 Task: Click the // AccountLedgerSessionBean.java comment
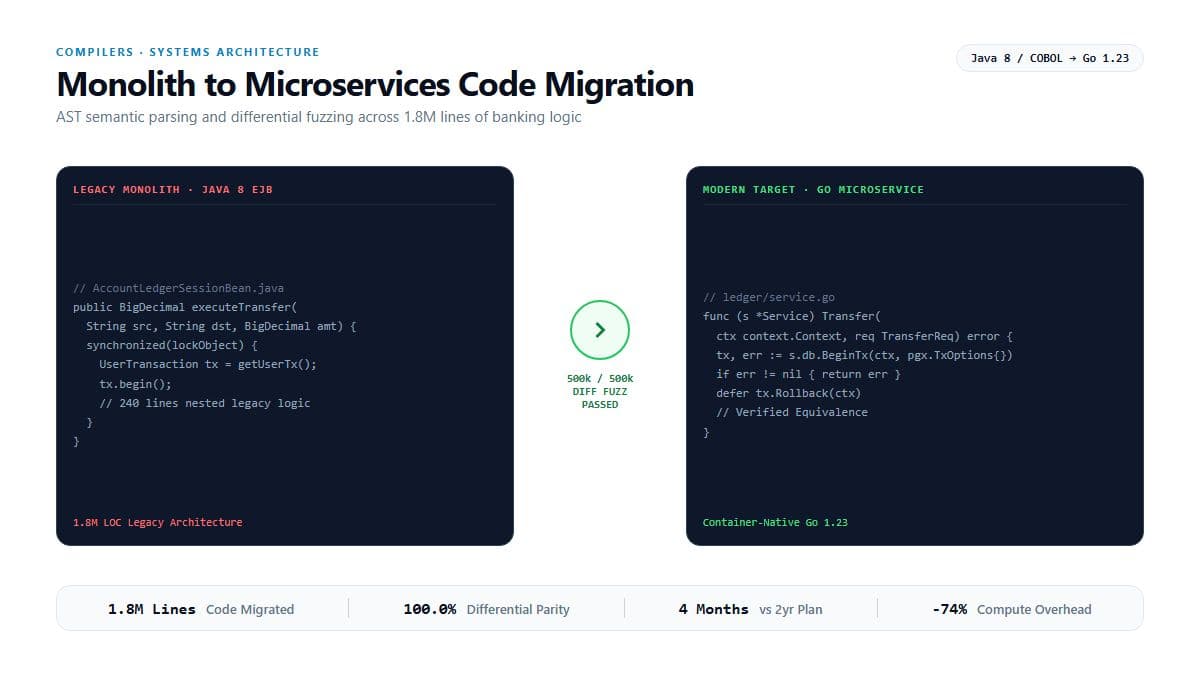tap(179, 288)
